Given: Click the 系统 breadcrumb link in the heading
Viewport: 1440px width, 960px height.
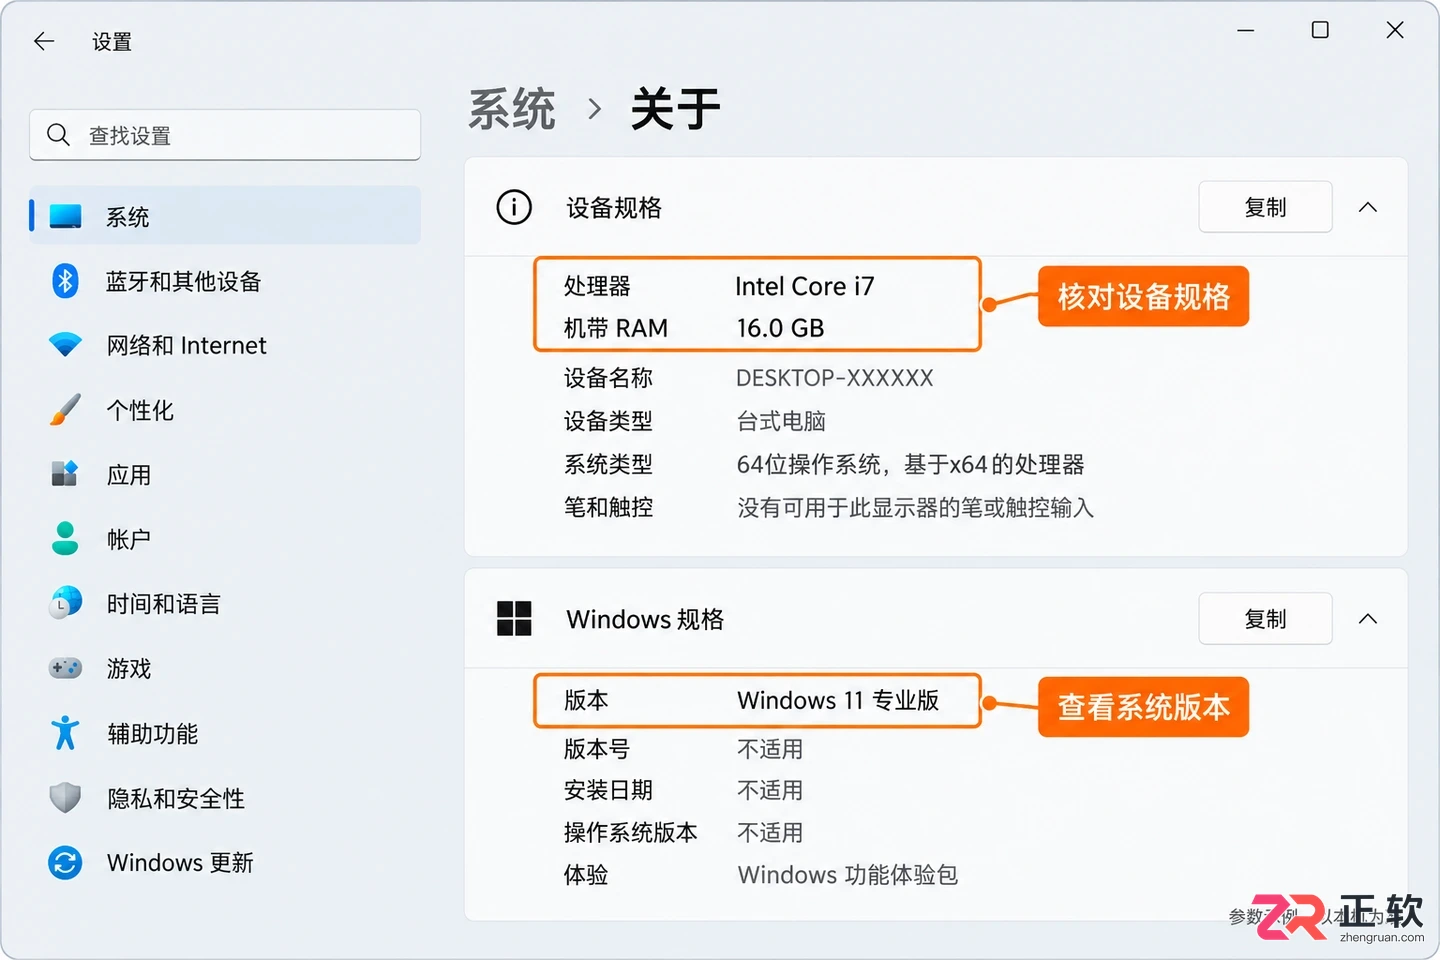Looking at the screenshot, I should (512, 109).
